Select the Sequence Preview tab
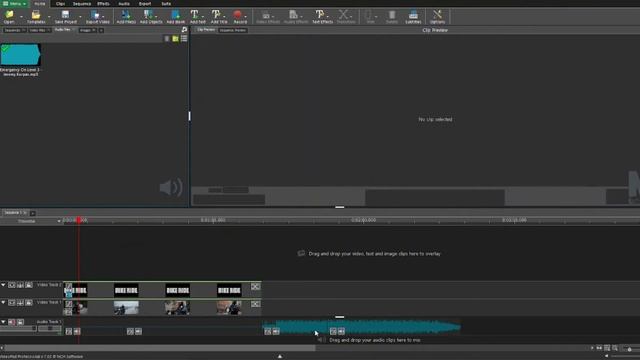This screenshot has width=640, height=360. tap(233, 30)
